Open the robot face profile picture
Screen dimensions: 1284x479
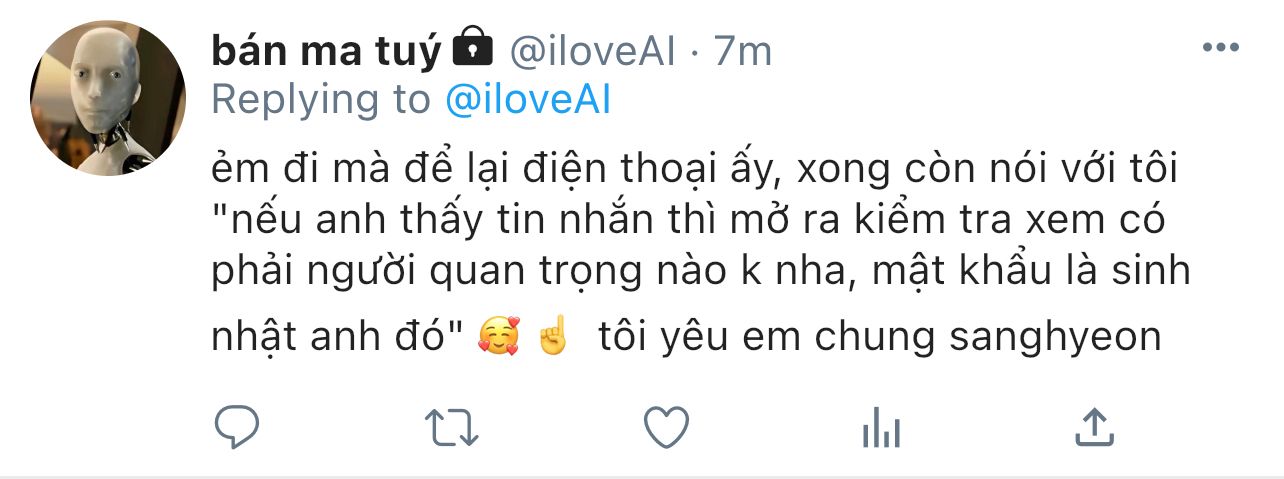(x=108, y=98)
